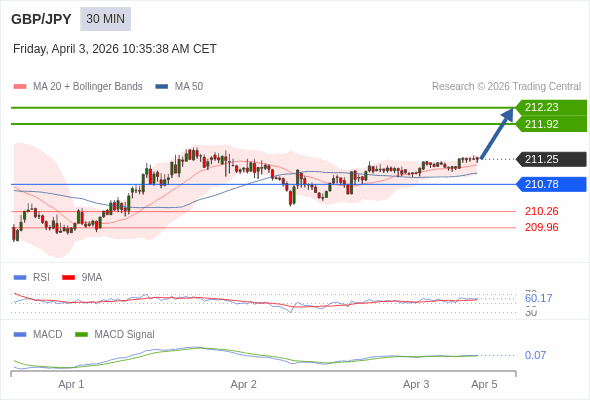Click the 210.78 blue pivot label
Viewport: 590px width, 400px height.
click(x=551, y=184)
